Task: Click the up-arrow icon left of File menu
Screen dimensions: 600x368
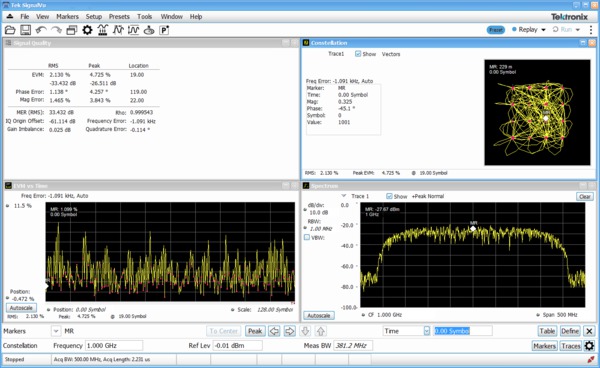Action: [10, 16]
